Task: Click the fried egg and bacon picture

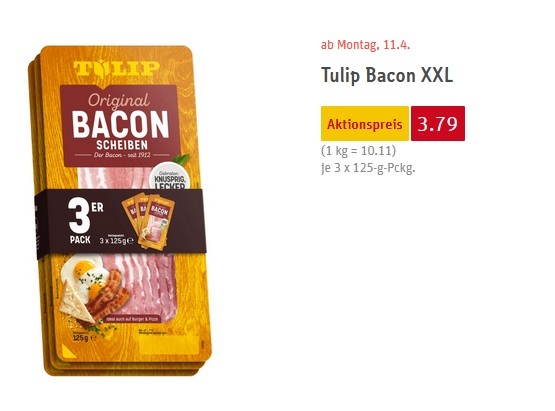Action: [x=95, y=291]
